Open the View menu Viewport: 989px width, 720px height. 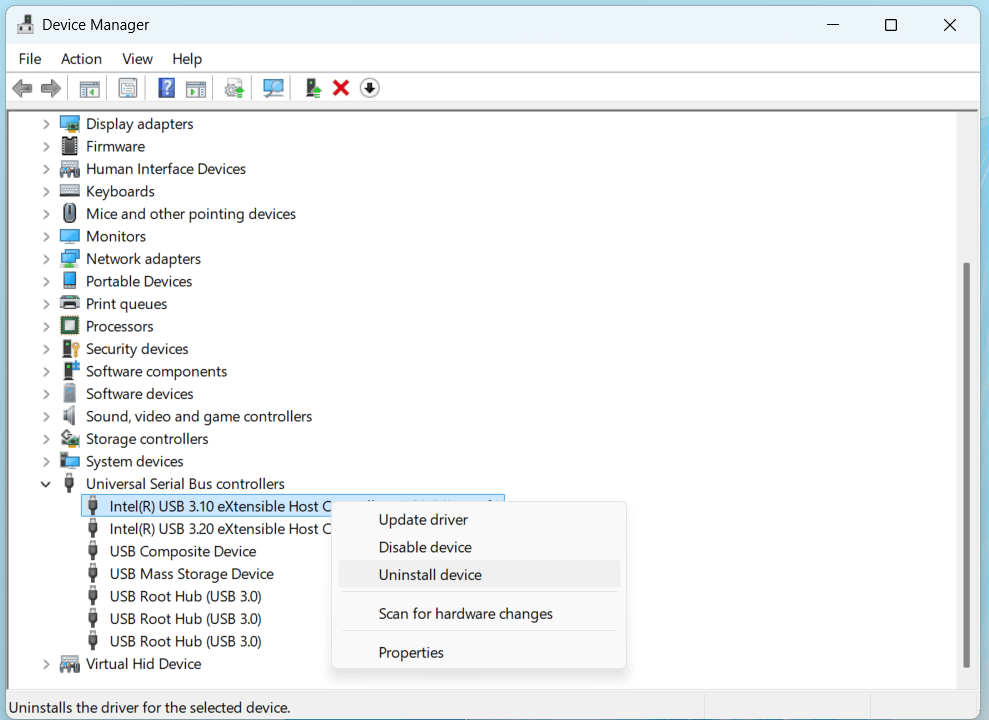coord(137,59)
